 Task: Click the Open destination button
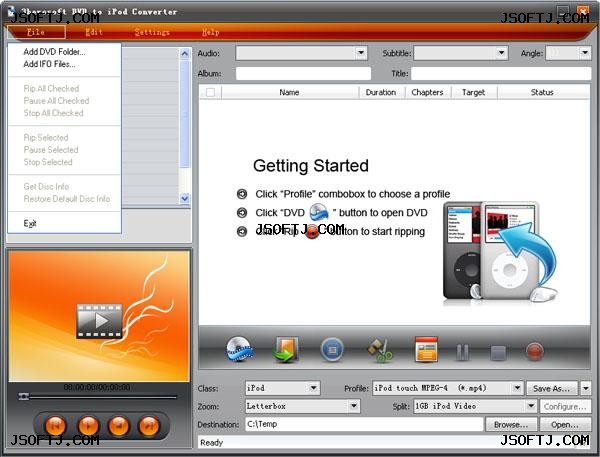(565, 424)
